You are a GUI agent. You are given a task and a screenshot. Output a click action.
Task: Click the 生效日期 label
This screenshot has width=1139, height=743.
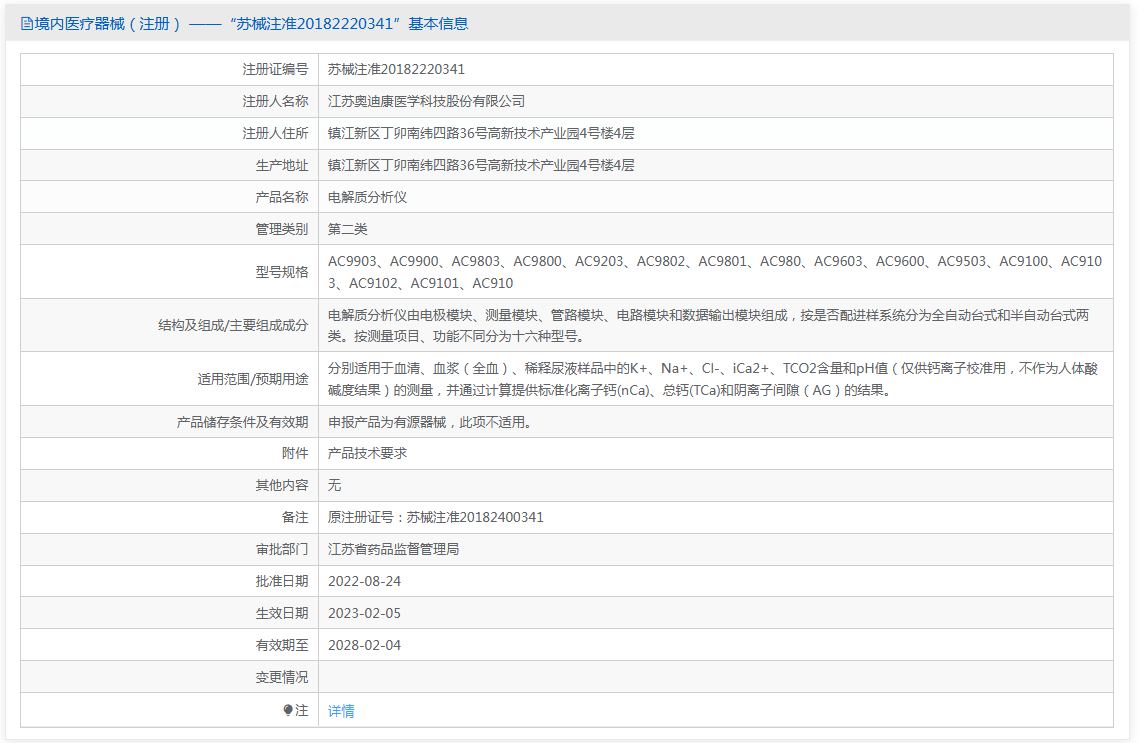point(282,613)
